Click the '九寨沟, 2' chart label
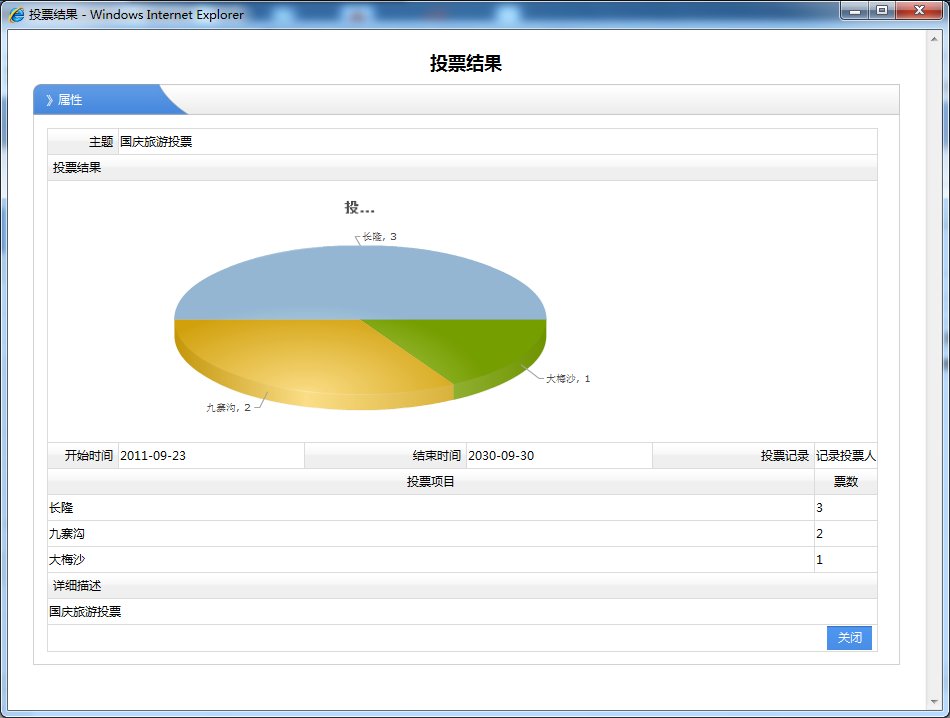This screenshot has width=950, height=718. coord(228,407)
